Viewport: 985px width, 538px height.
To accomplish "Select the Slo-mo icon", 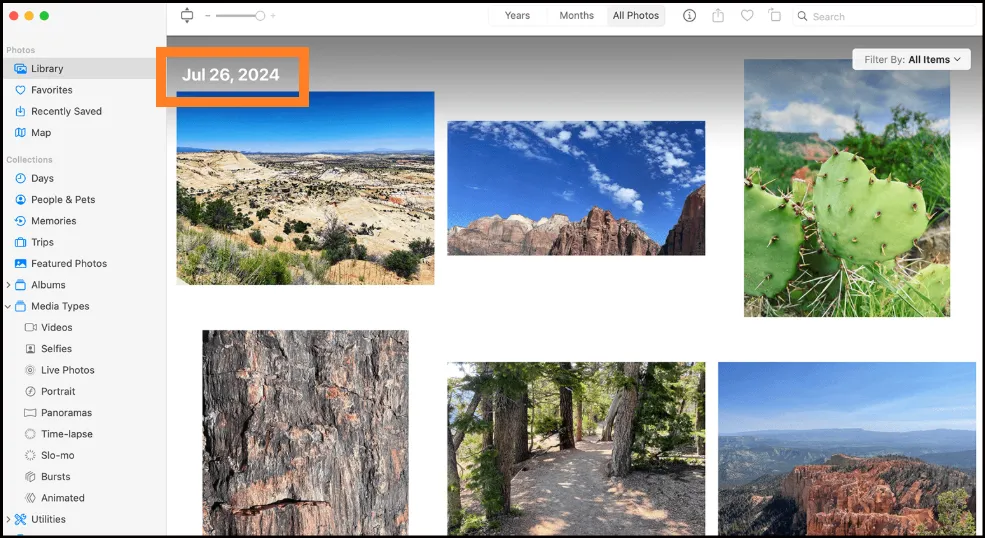I will 30,456.
